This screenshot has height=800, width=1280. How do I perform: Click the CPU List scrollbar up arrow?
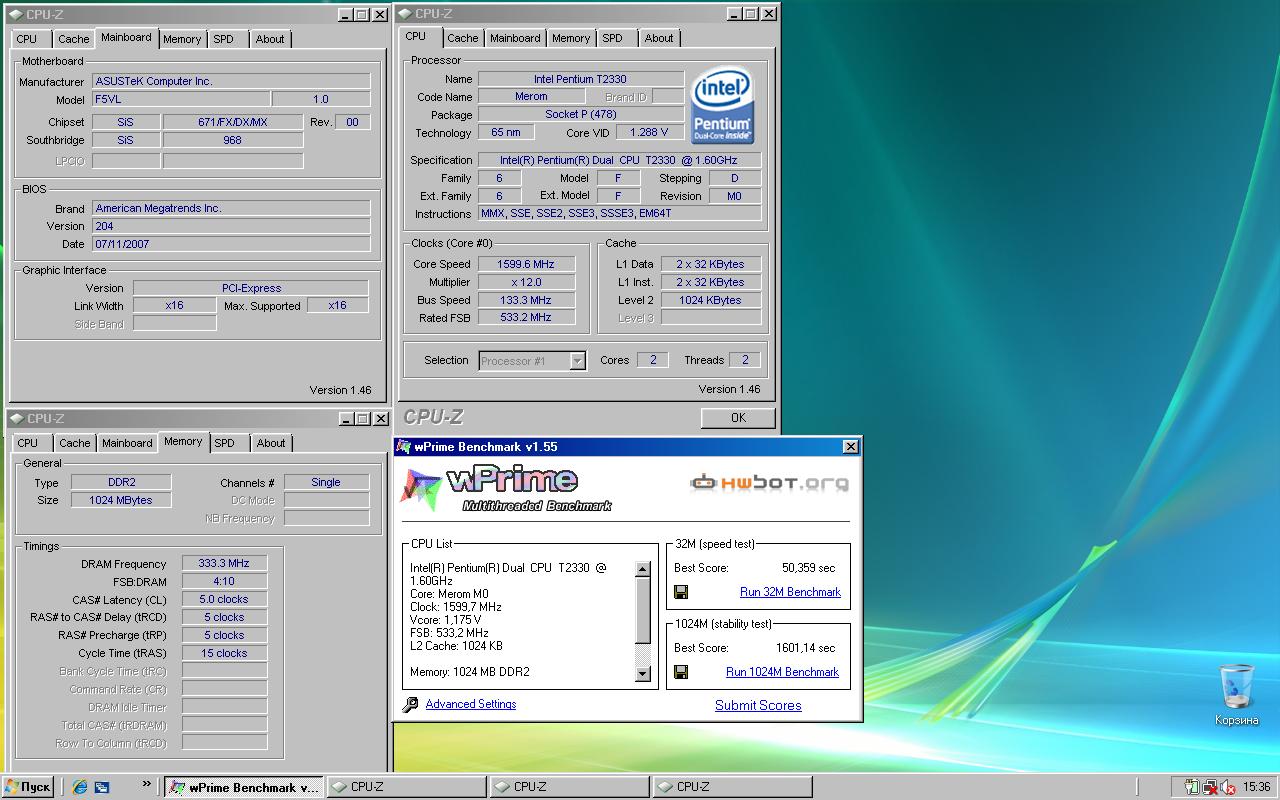[x=643, y=569]
